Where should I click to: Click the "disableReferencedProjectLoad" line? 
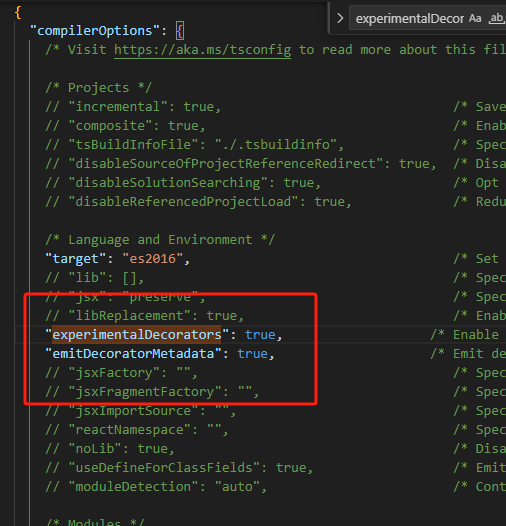pyautogui.click(x=198, y=202)
